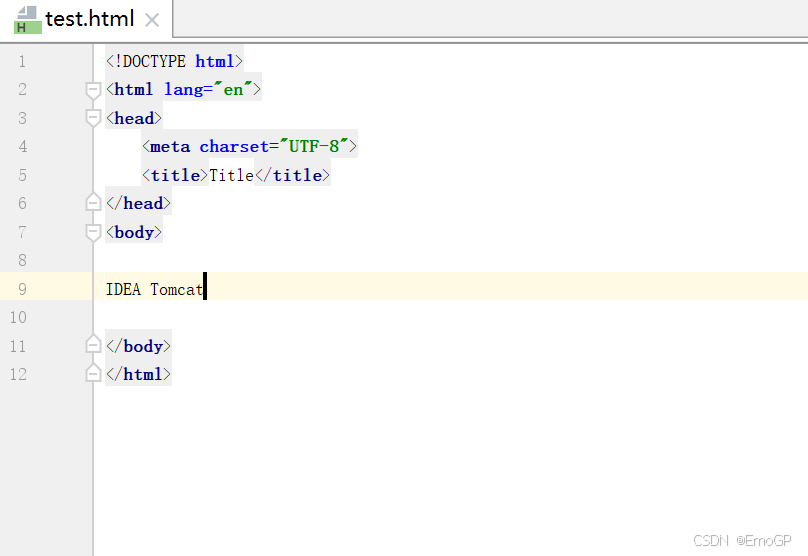Click line number 9 in gutter
The height and width of the screenshot is (556, 808).
[x=23, y=289]
